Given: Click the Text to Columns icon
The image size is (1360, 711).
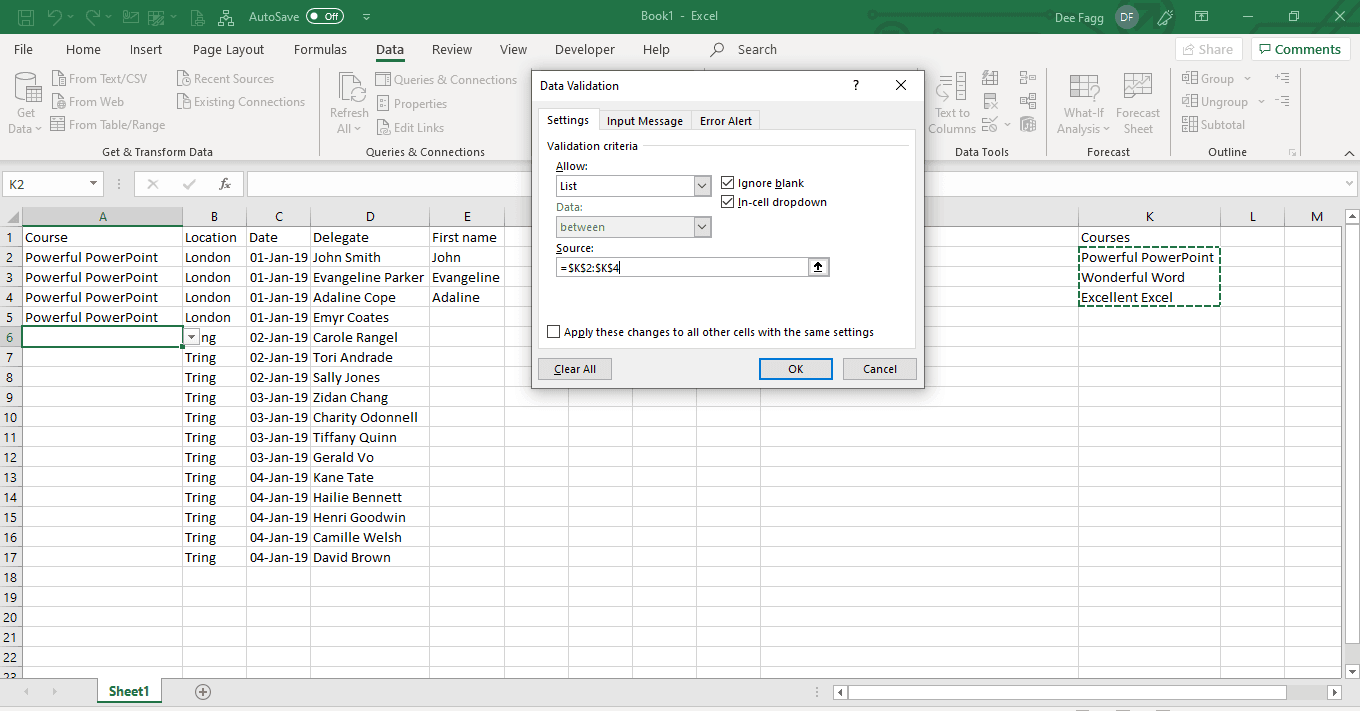Looking at the screenshot, I should (x=951, y=87).
